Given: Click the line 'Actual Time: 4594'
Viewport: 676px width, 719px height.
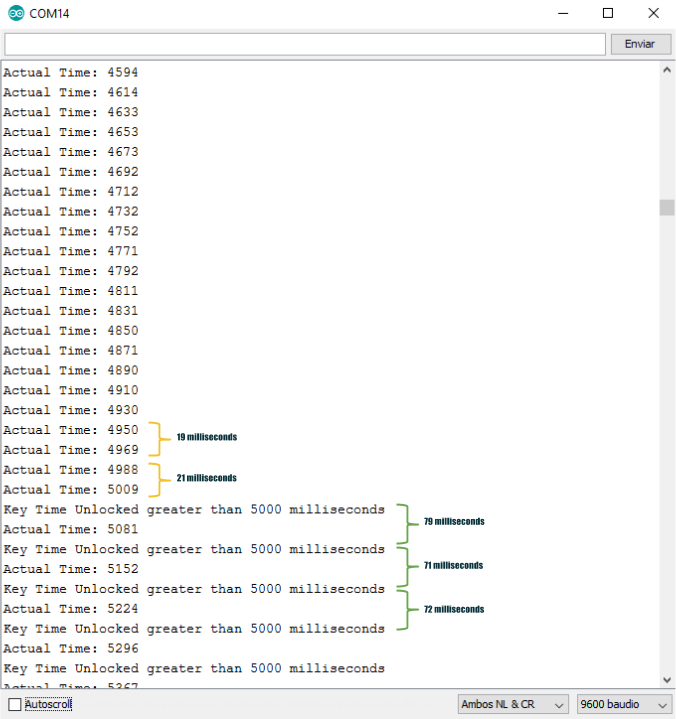Looking at the screenshot, I should click(x=71, y=72).
